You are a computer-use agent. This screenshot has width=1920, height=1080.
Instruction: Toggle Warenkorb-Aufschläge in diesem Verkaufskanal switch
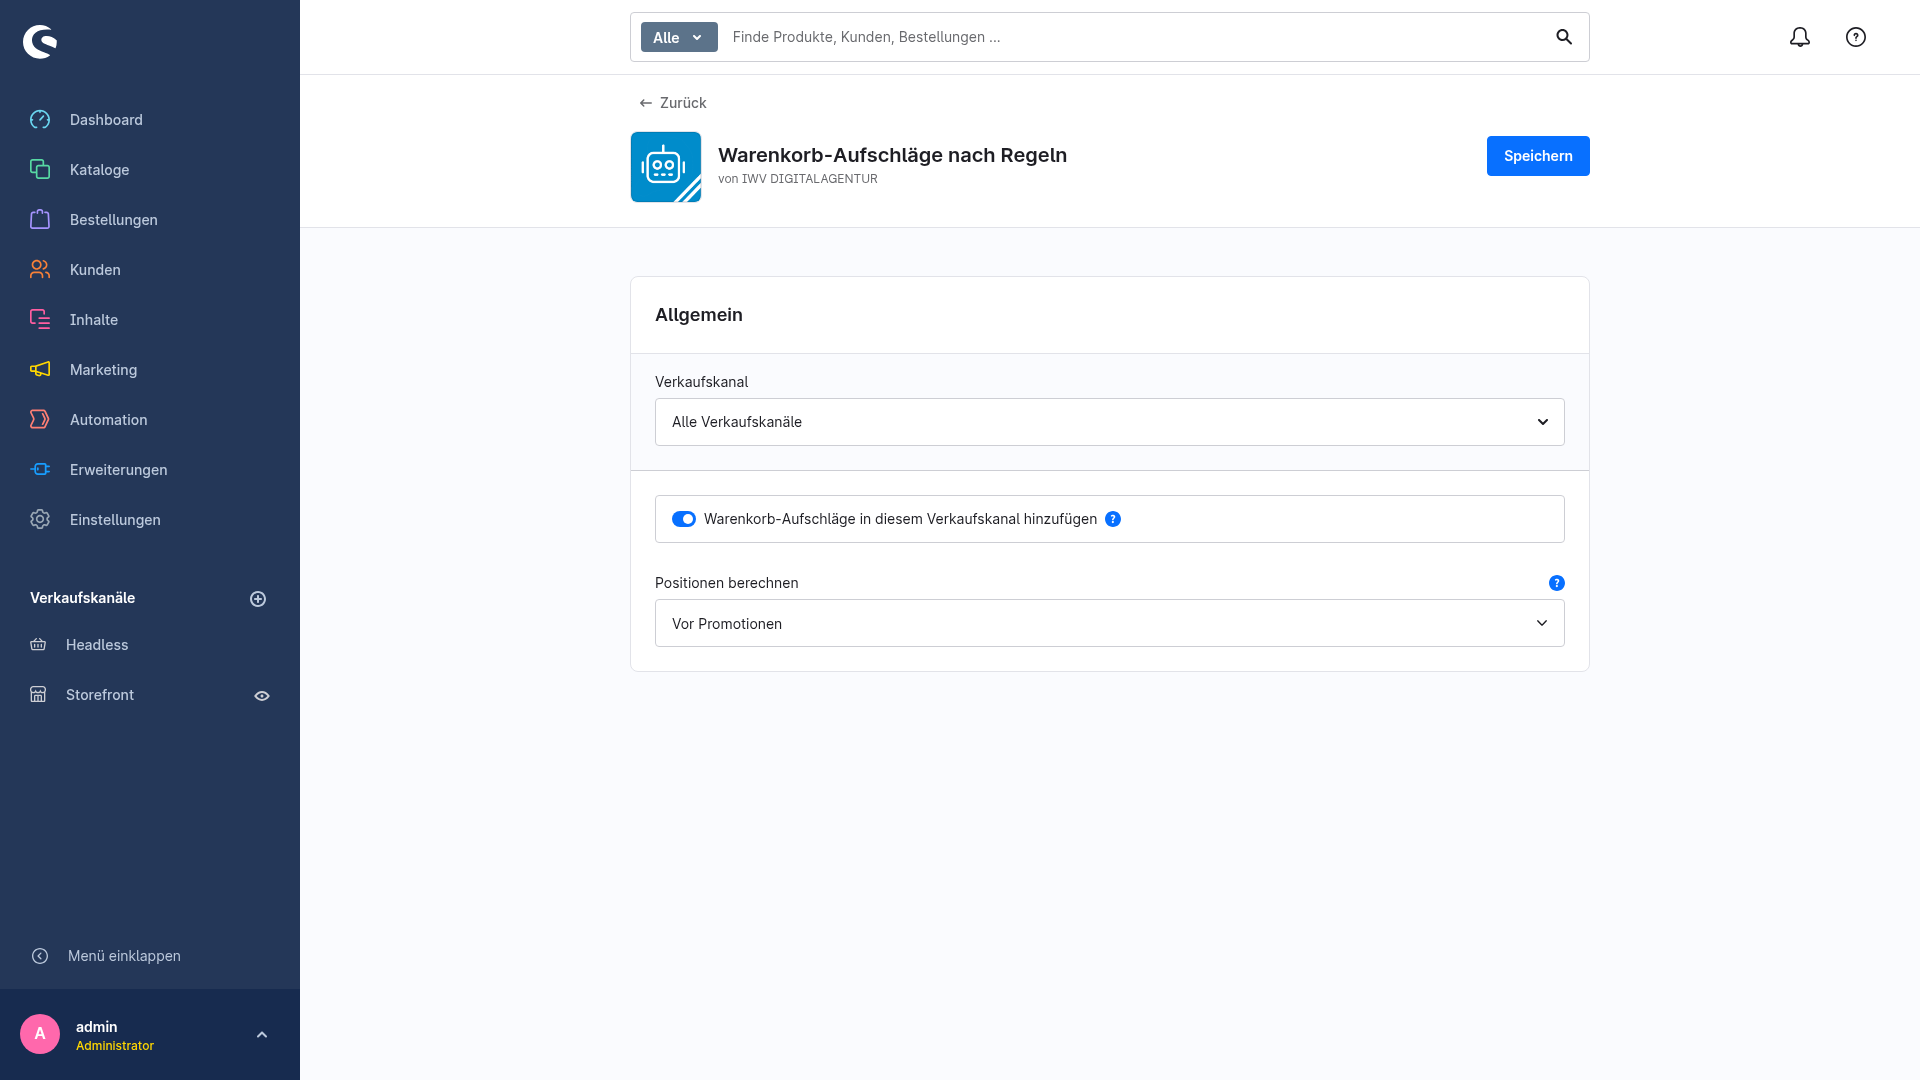684,519
